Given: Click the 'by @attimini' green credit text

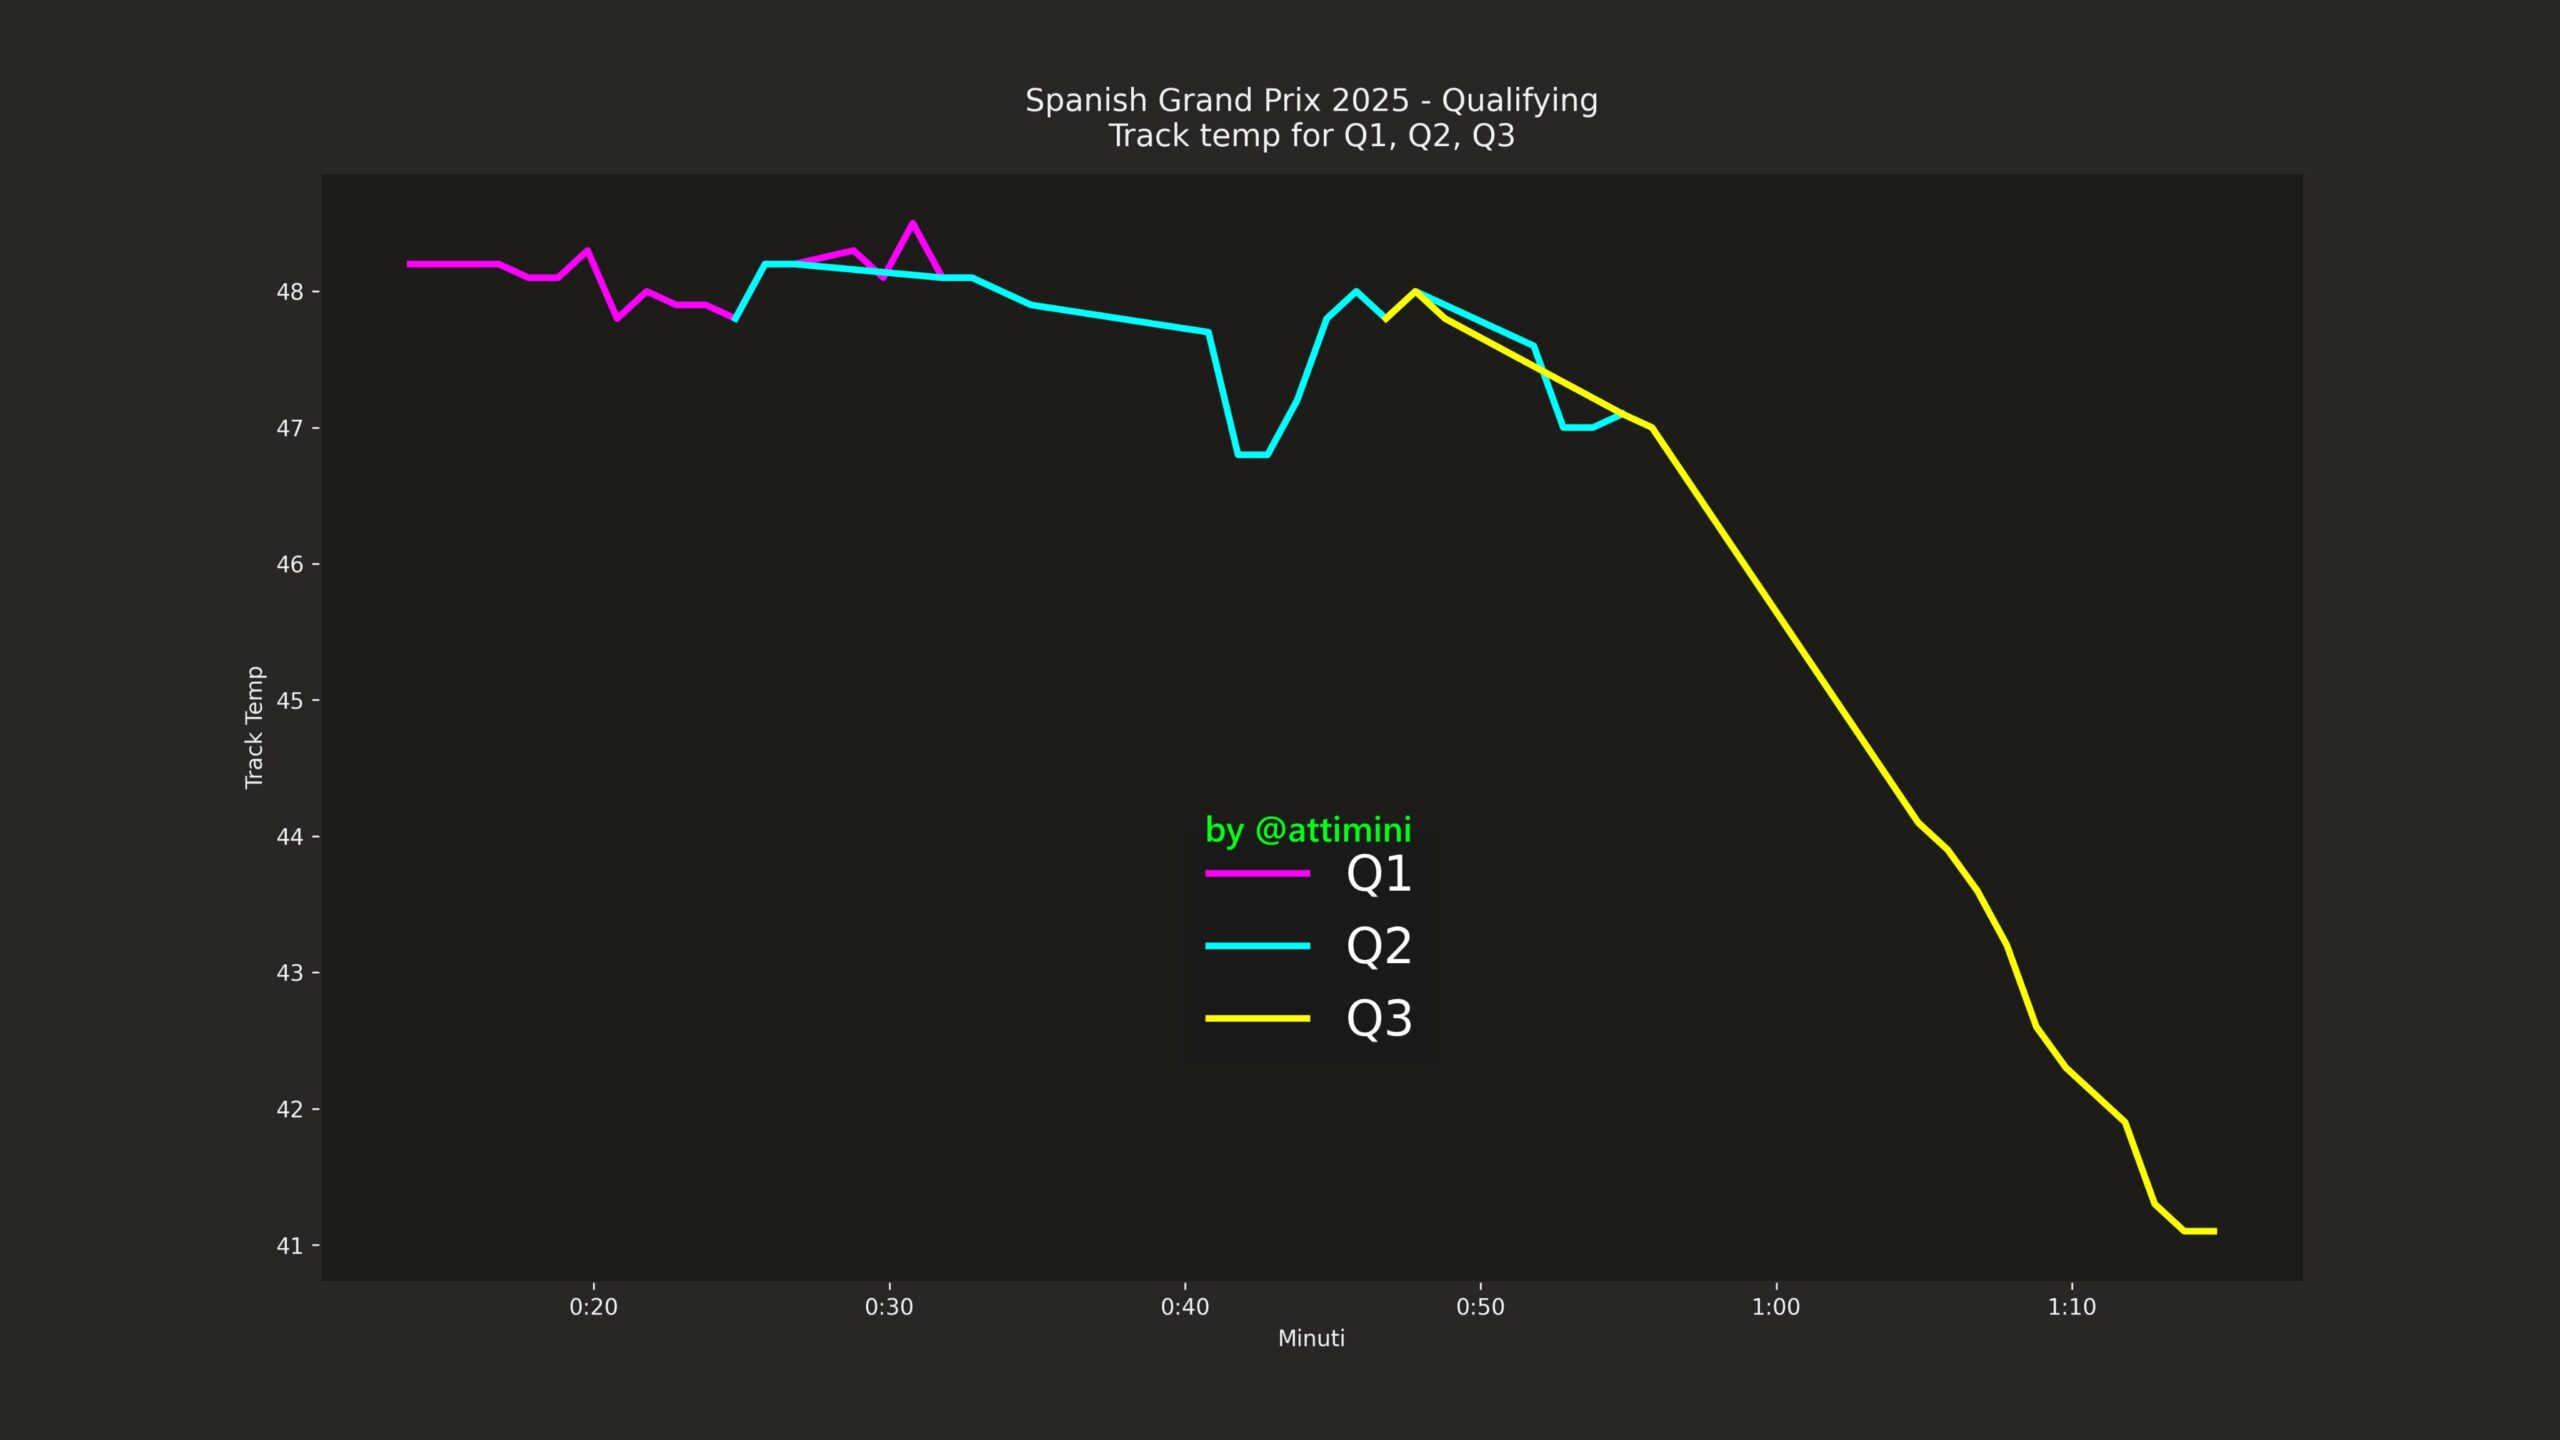Looking at the screenshot, I should (x=1308, y=830).
